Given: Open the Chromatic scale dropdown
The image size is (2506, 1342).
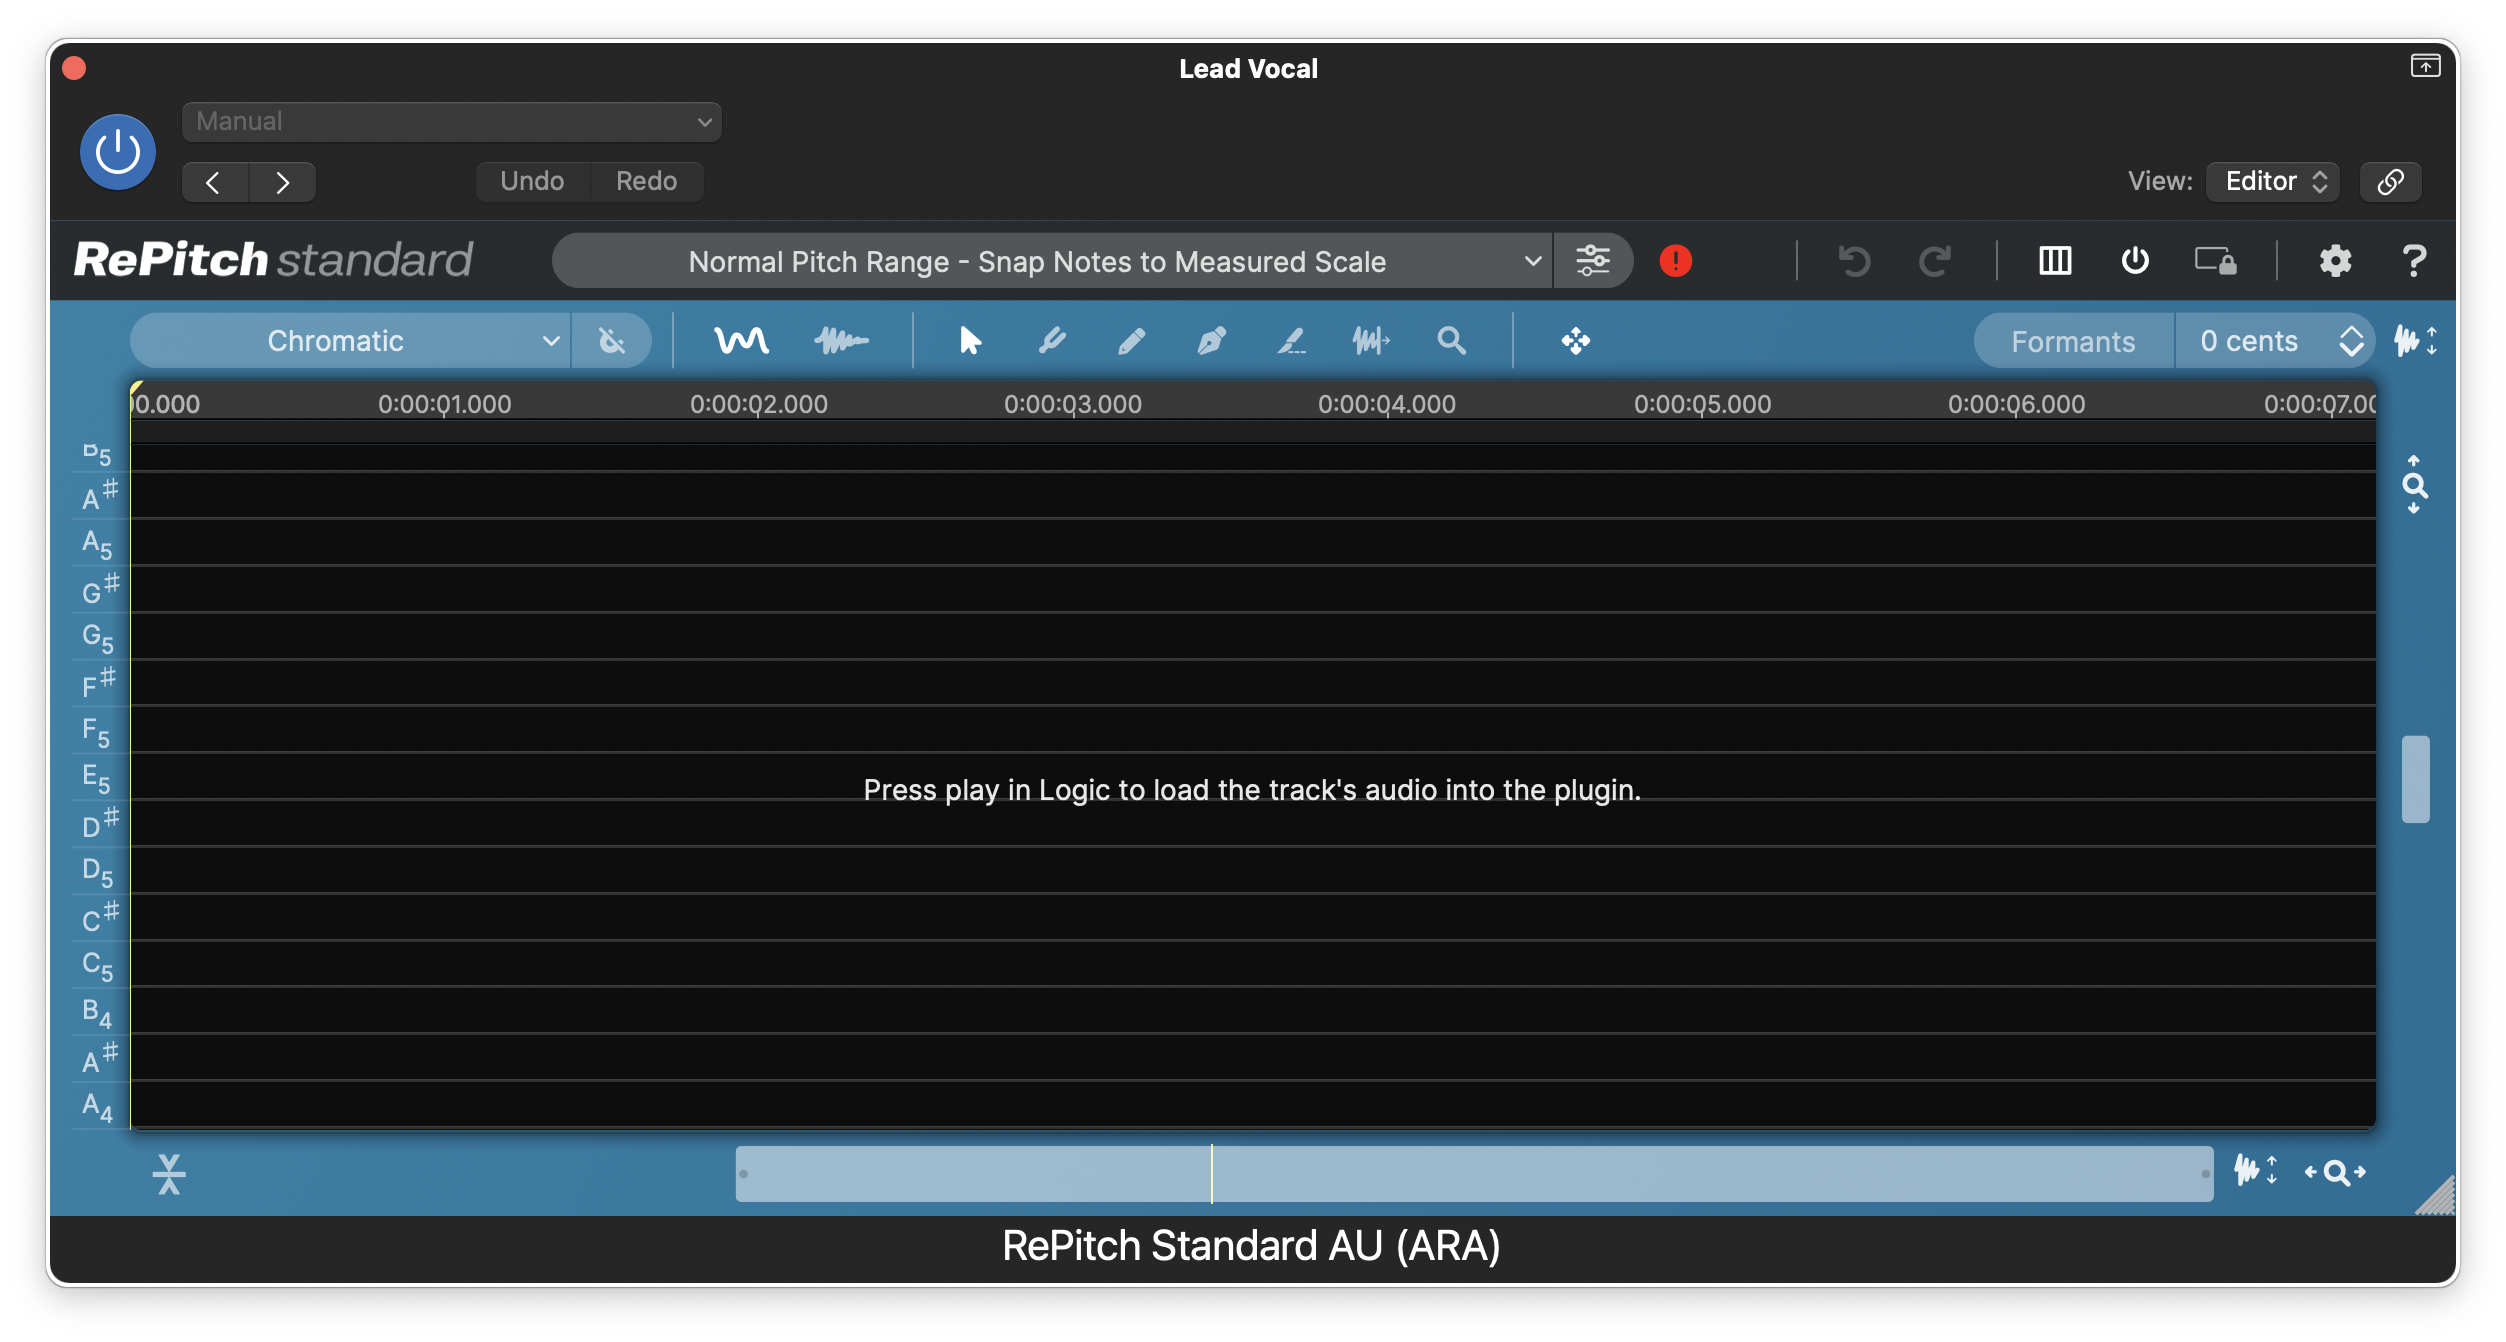Looking at the screenshot, I should 350,341.
